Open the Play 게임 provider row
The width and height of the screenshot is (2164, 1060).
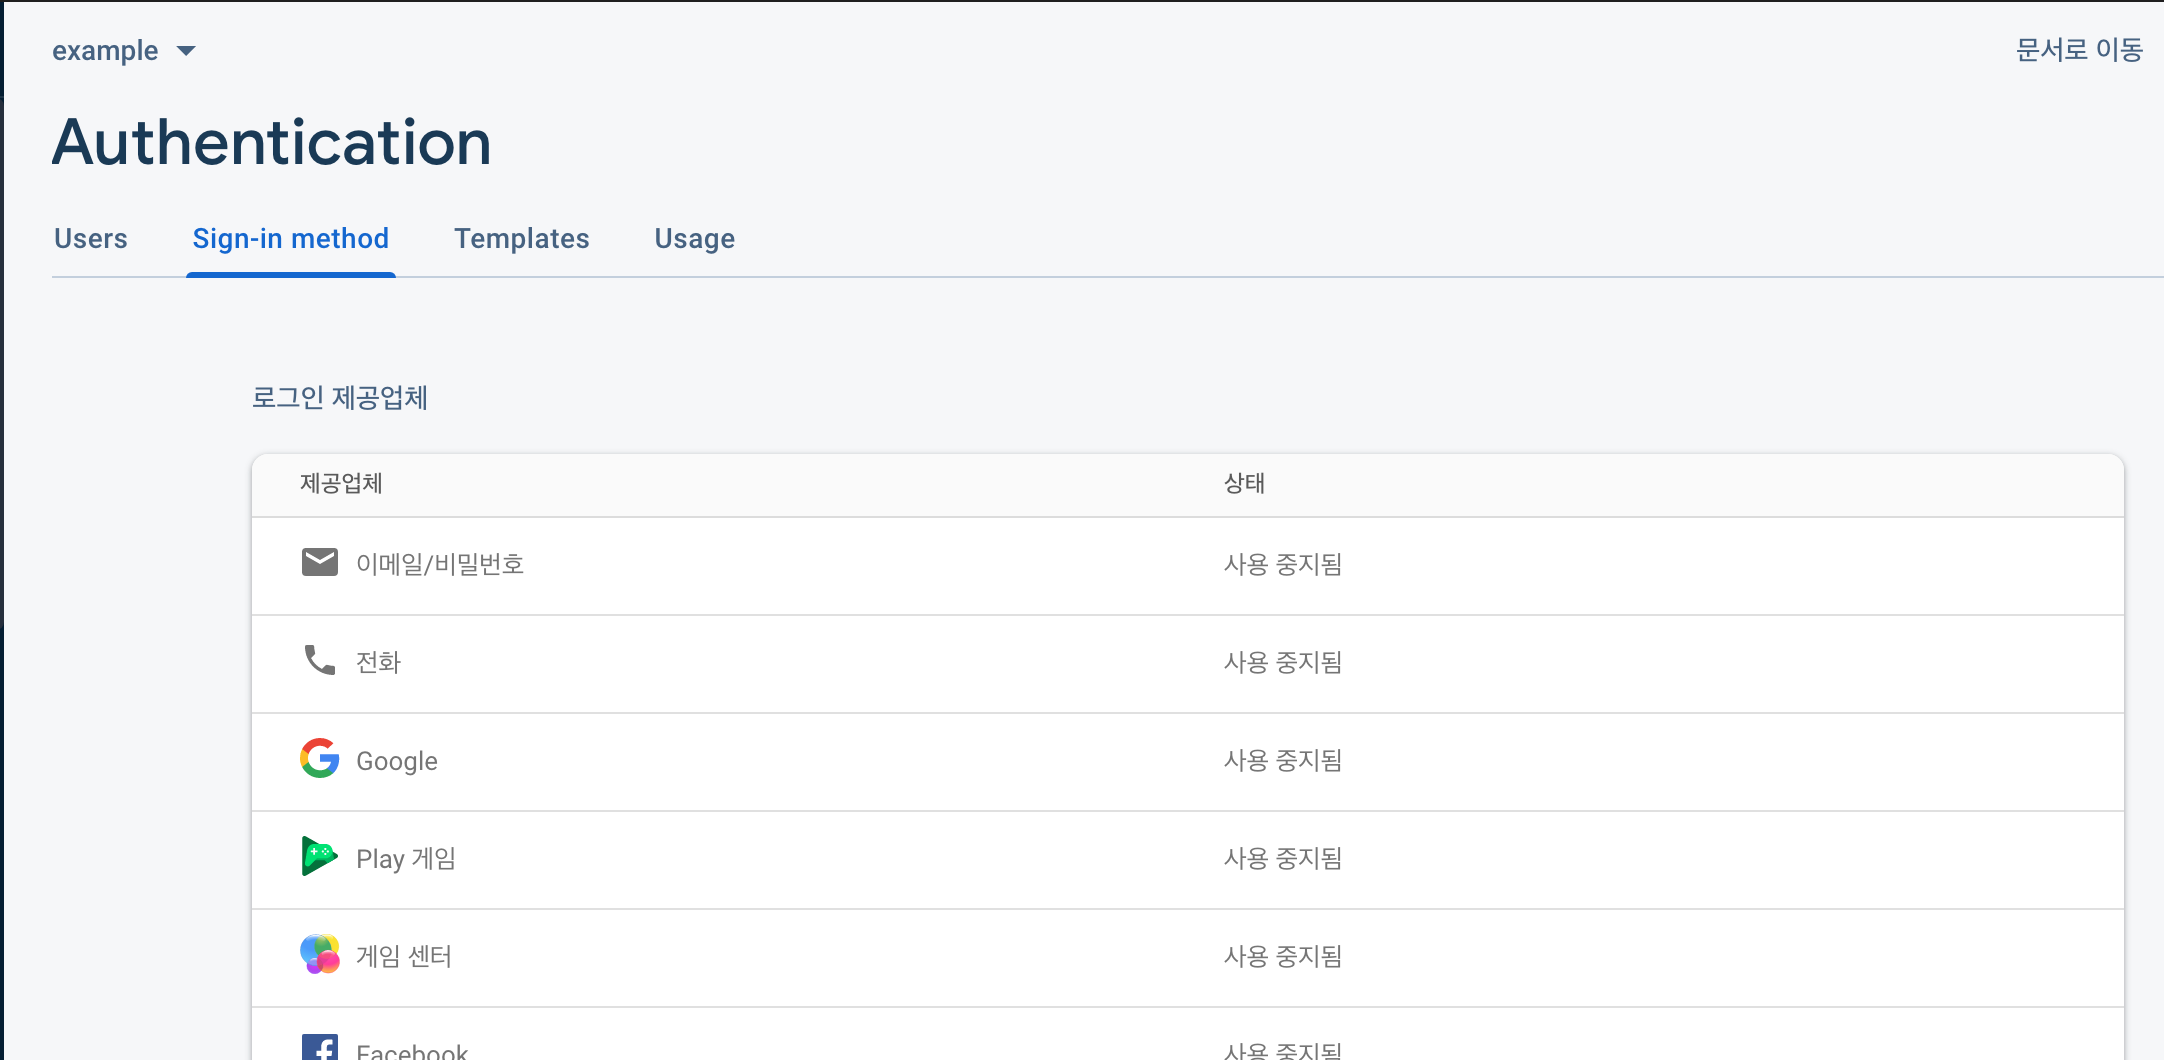(x=1188, y=860)
